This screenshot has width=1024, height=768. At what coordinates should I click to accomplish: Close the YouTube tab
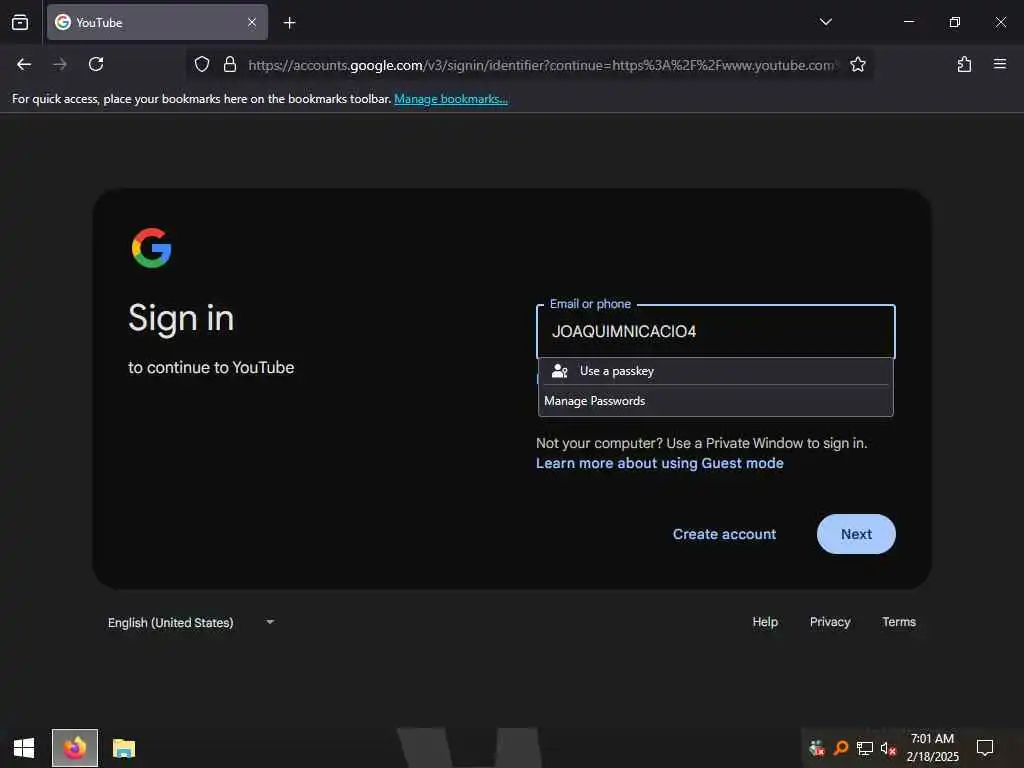click(x=251, y=22)
